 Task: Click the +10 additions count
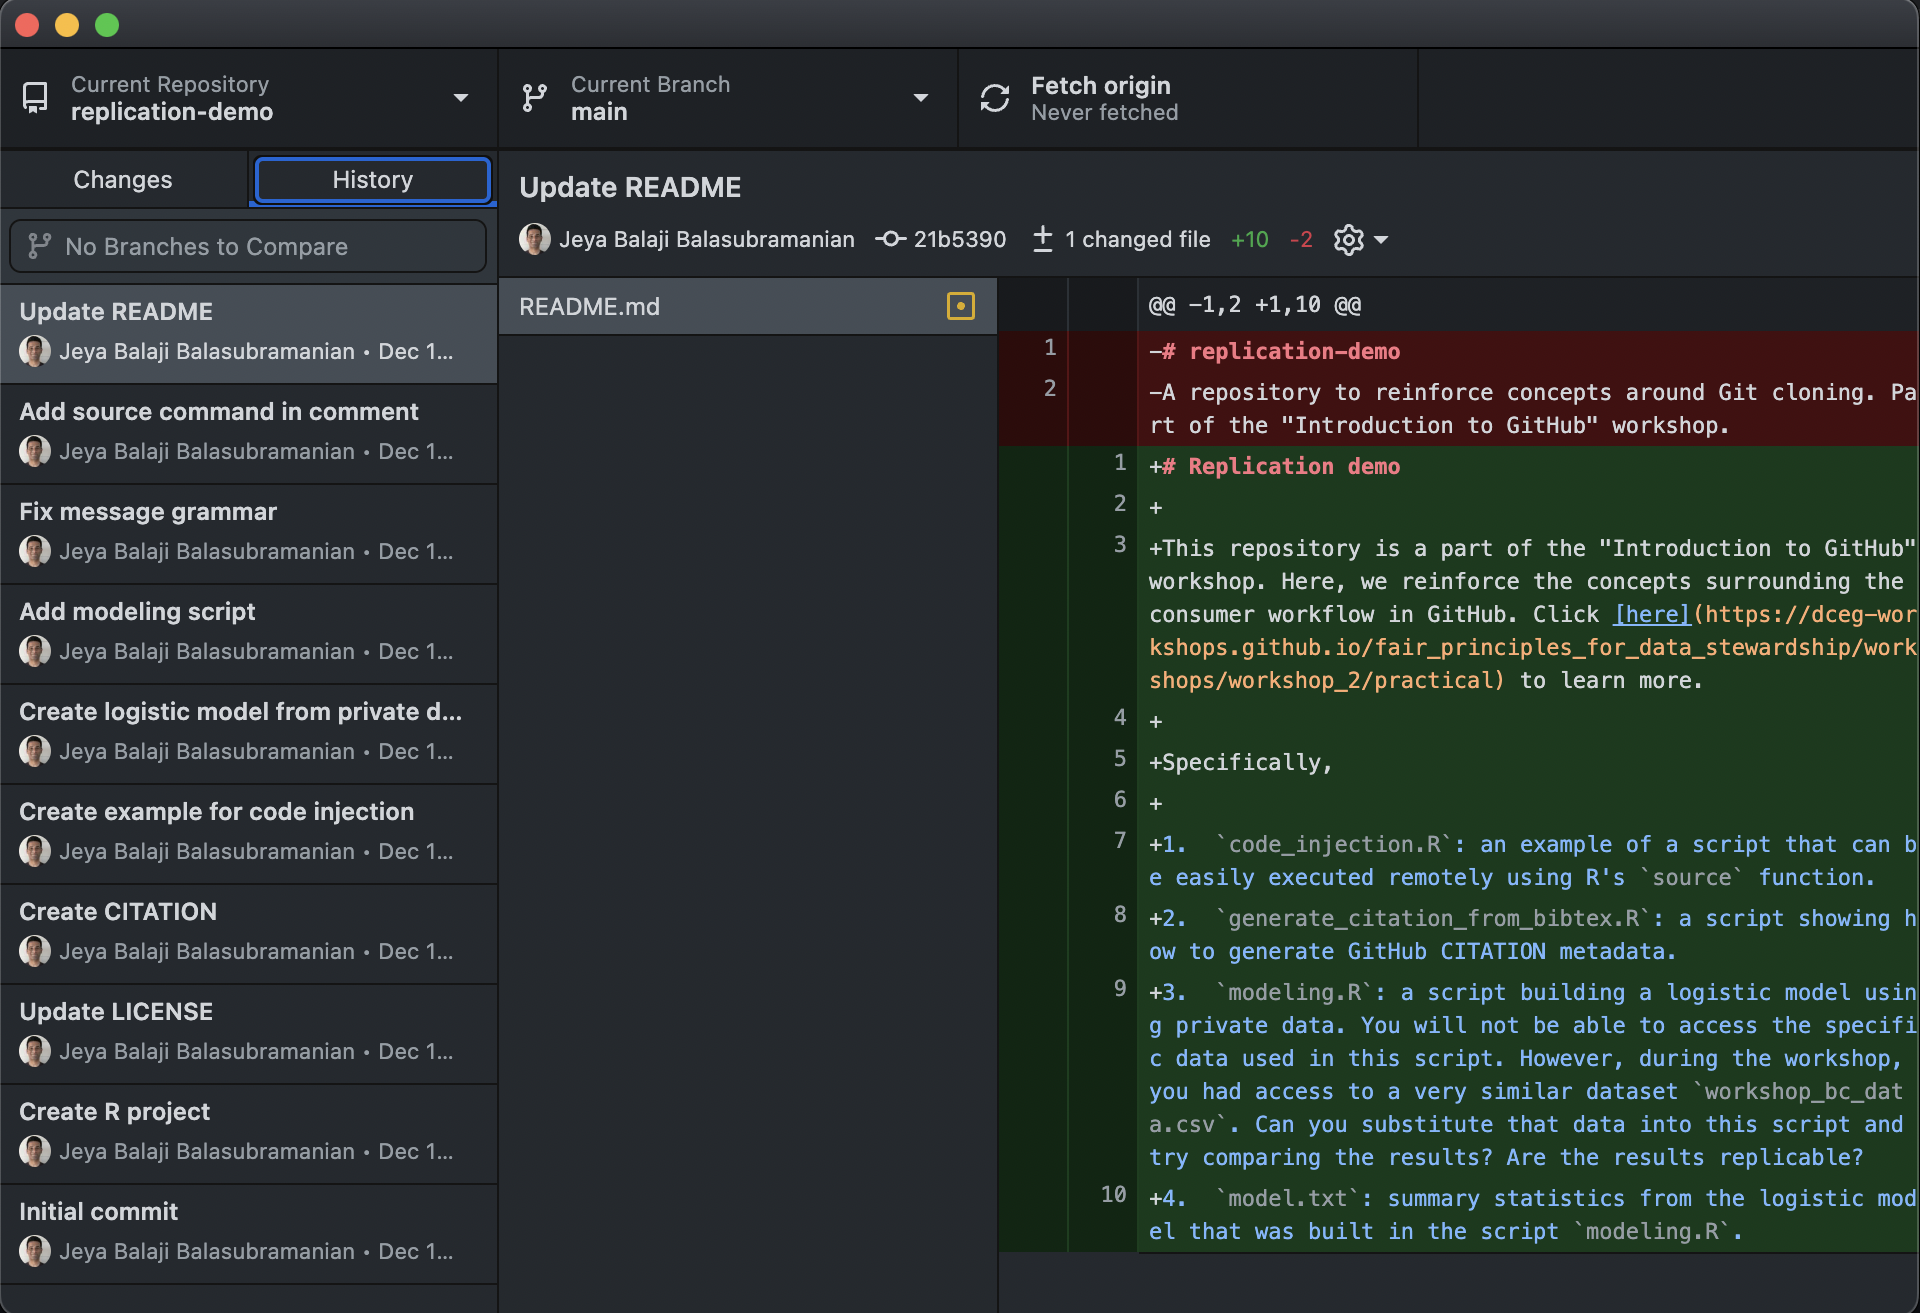point(1250,240)
